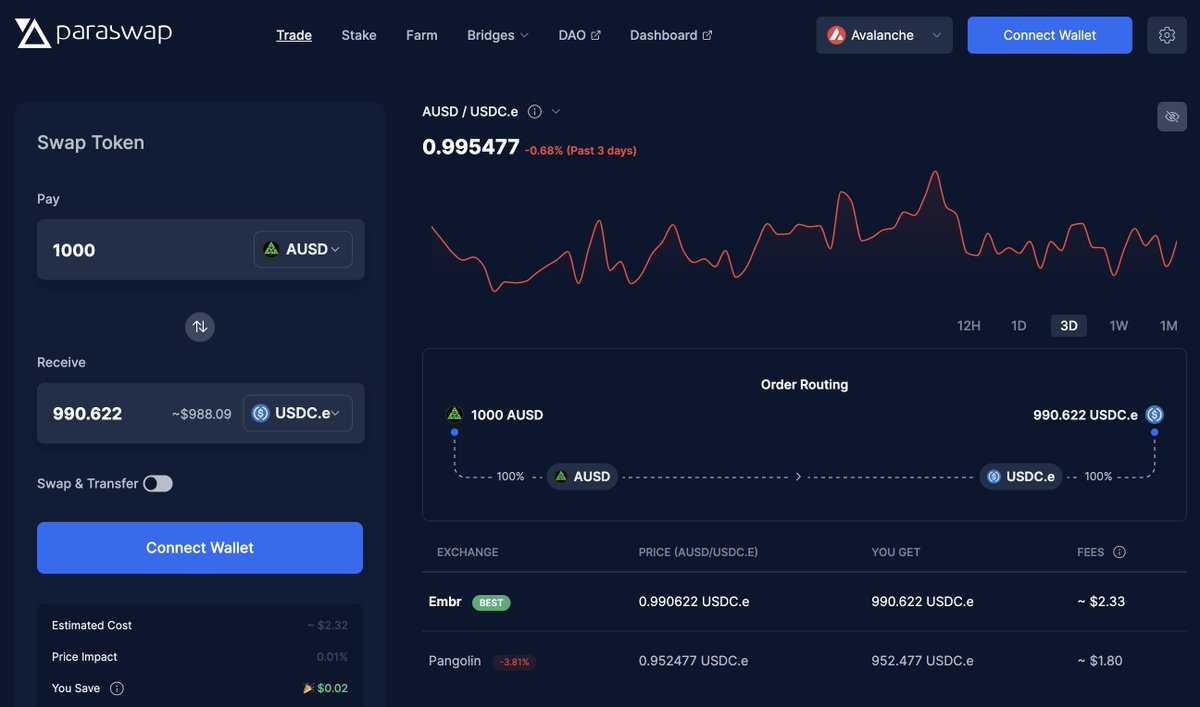The width and height of the screenshot is (1200, 707).
Task: Open the USDC.e receive token selector
Action: 298,413
